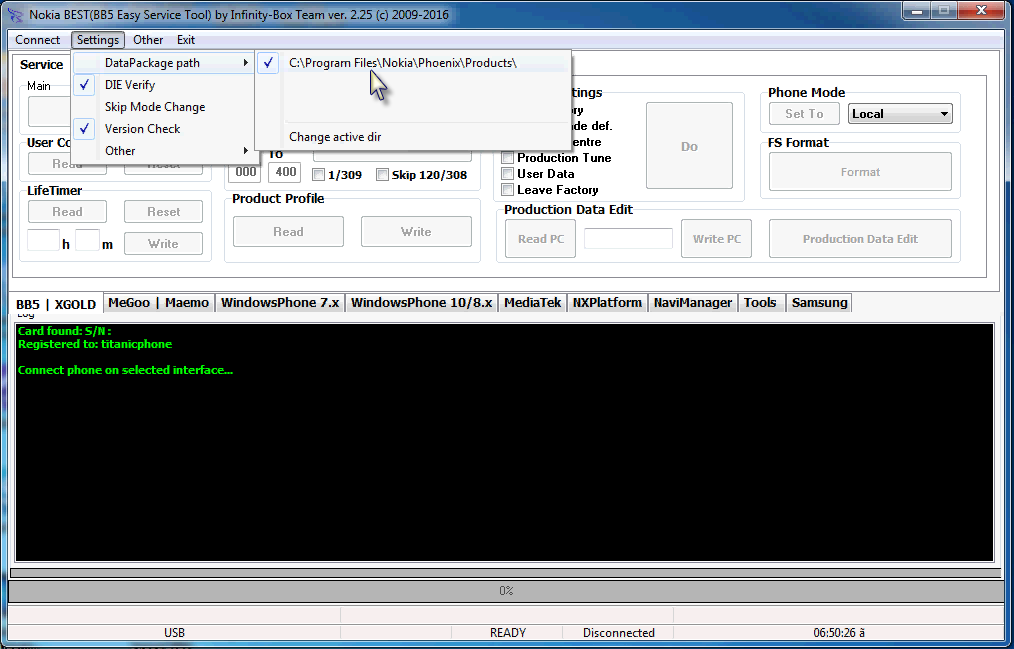Switch to WindowsPhone 7.x tab
Viewport: 1014px width, 649px height.
tap(280, 303)
